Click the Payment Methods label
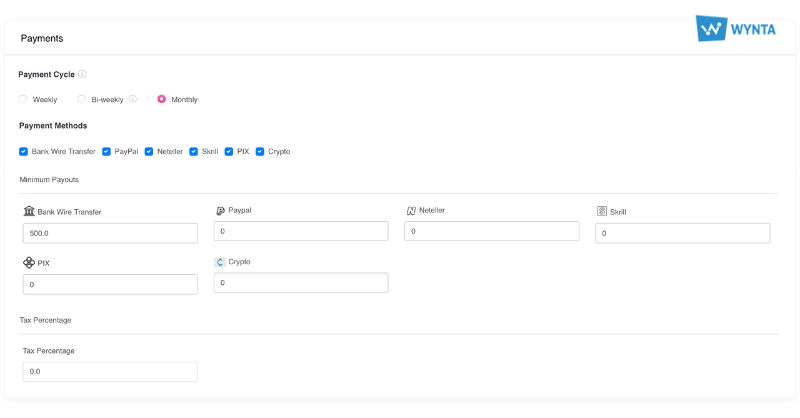Screen dimensions: 800x418 pos(53,126)
